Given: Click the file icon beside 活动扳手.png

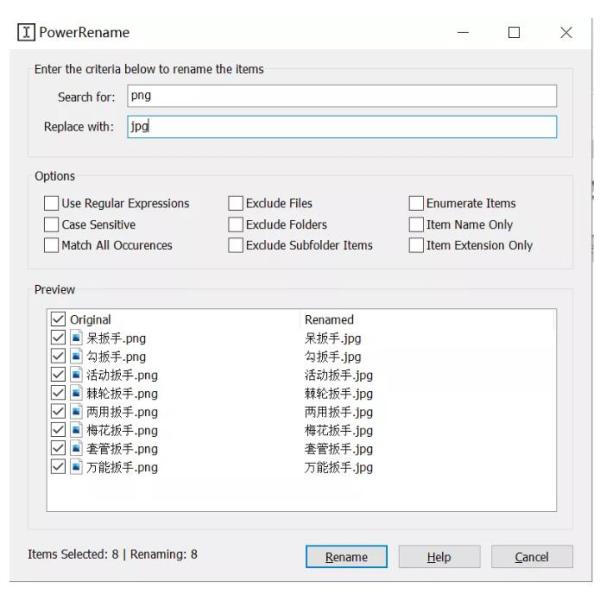Looking at the screenshot, I should [x=77, y=375].
